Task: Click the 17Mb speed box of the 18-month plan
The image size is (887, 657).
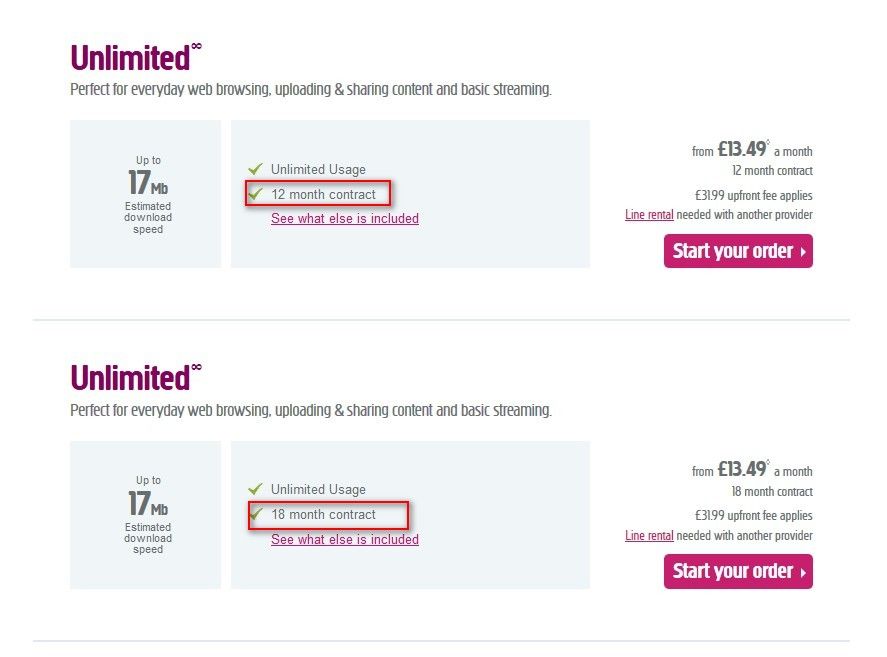Action: tap(146, 514)
